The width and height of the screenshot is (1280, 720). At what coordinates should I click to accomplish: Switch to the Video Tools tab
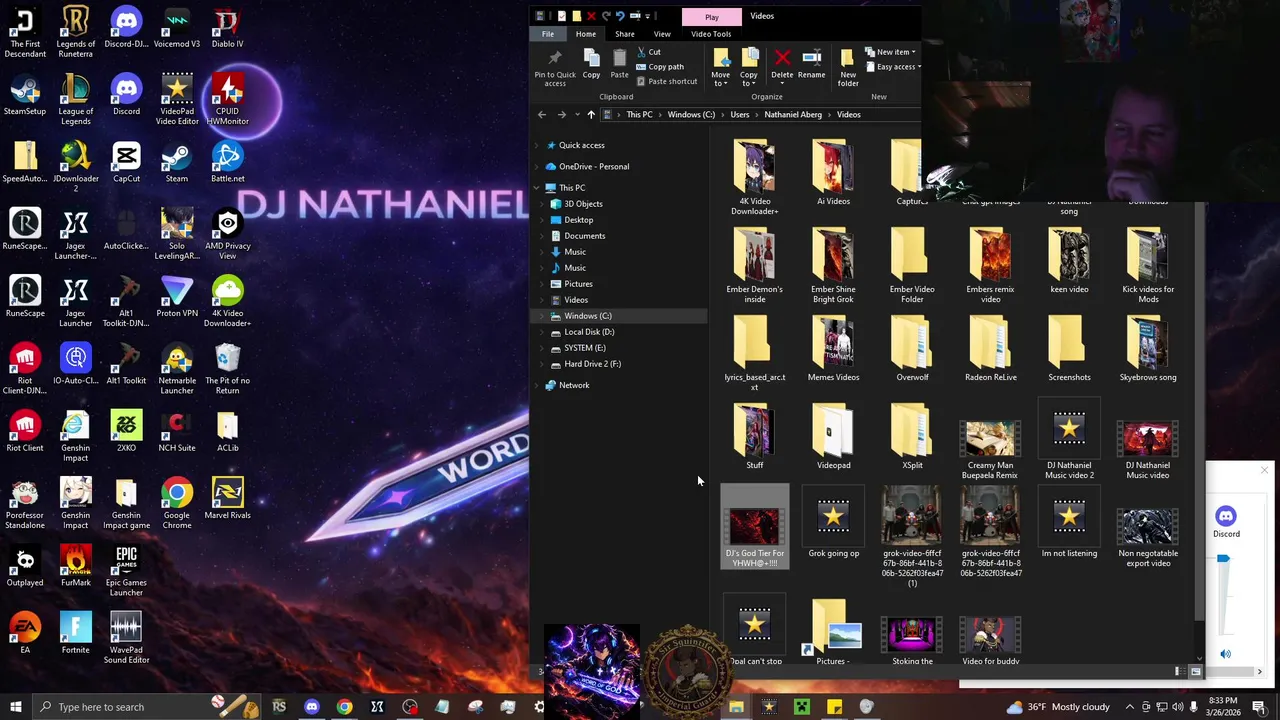(x=711, y=34)
